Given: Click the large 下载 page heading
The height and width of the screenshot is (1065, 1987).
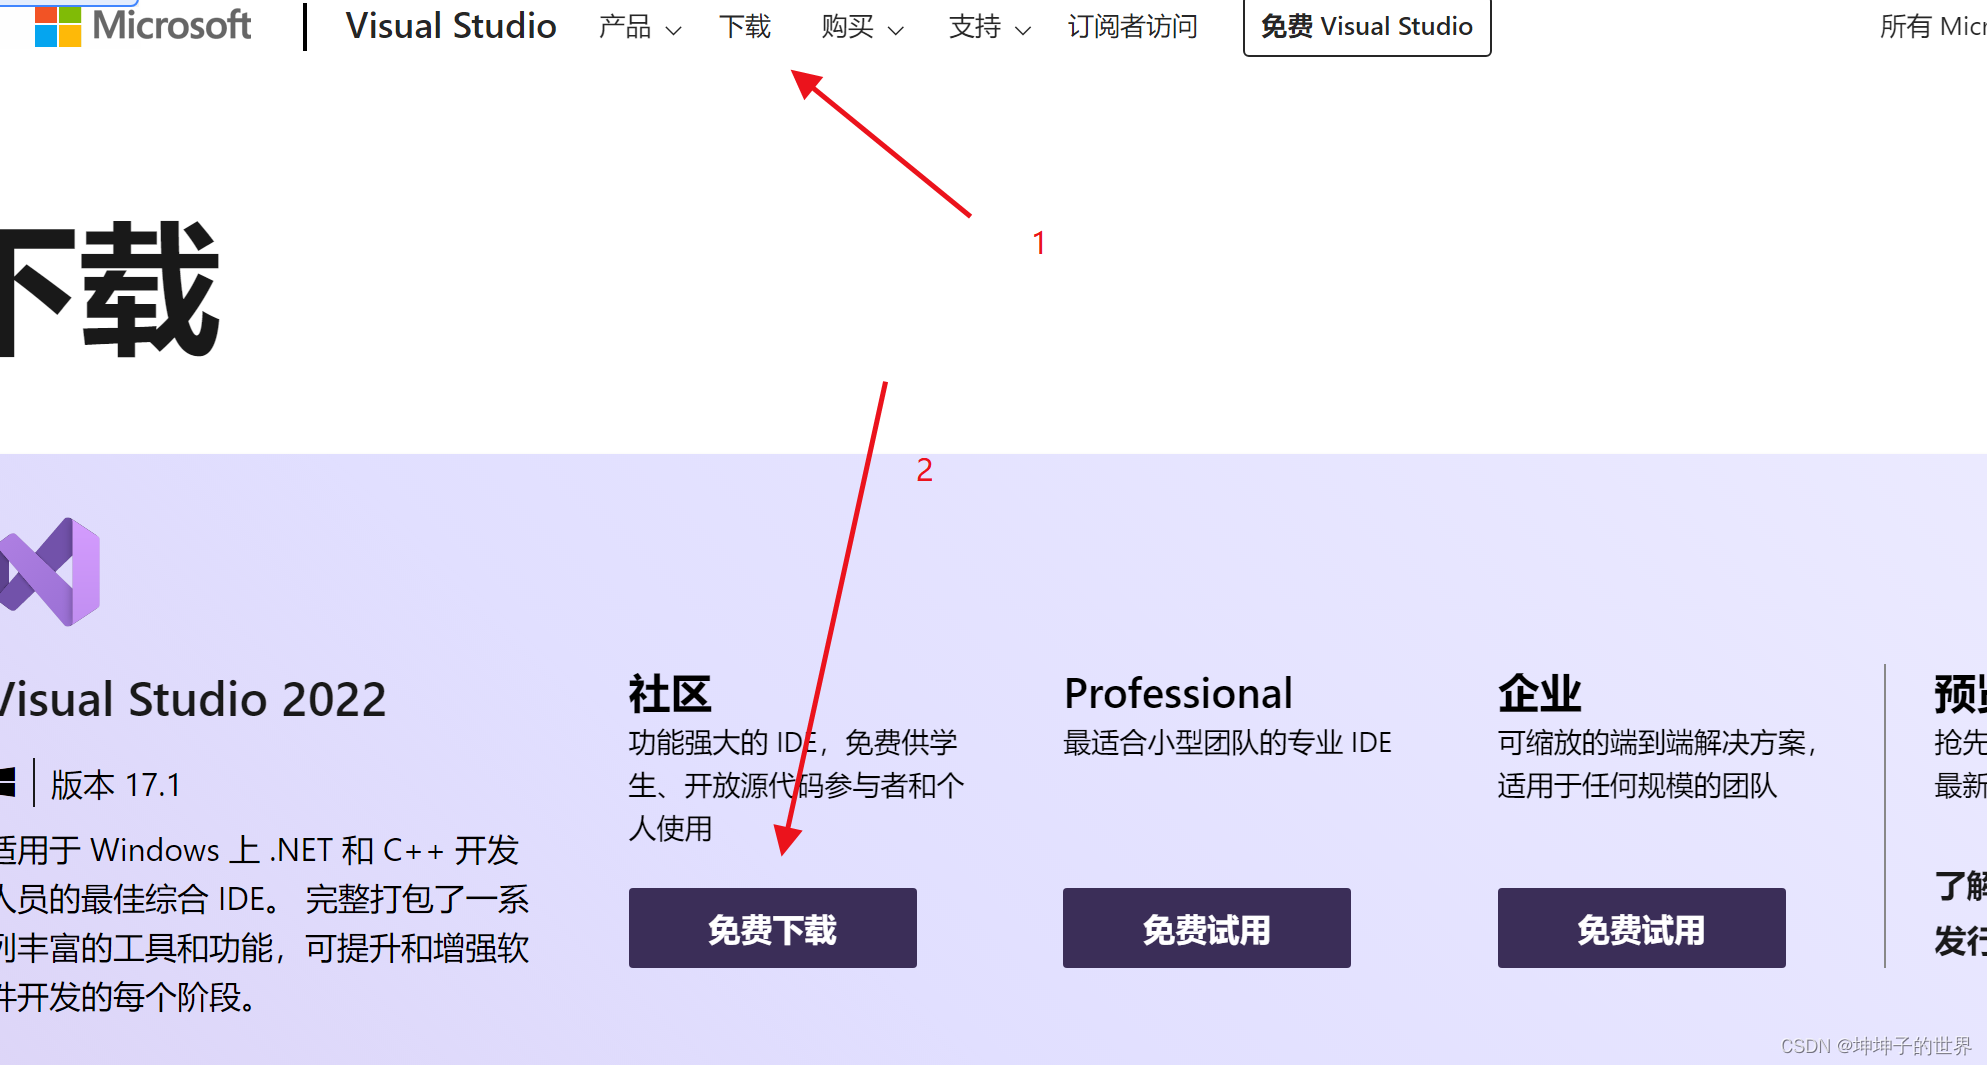Looking at the screenshot, I should point(108,289).
